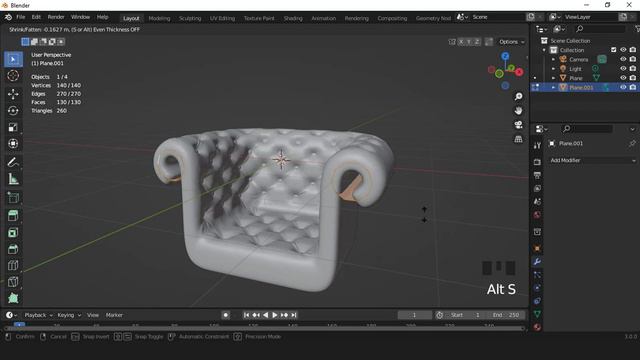The width and height of the screenshot is (640, 360).
Task: Open the timeline View menu
Action: [x=93, y=315]
